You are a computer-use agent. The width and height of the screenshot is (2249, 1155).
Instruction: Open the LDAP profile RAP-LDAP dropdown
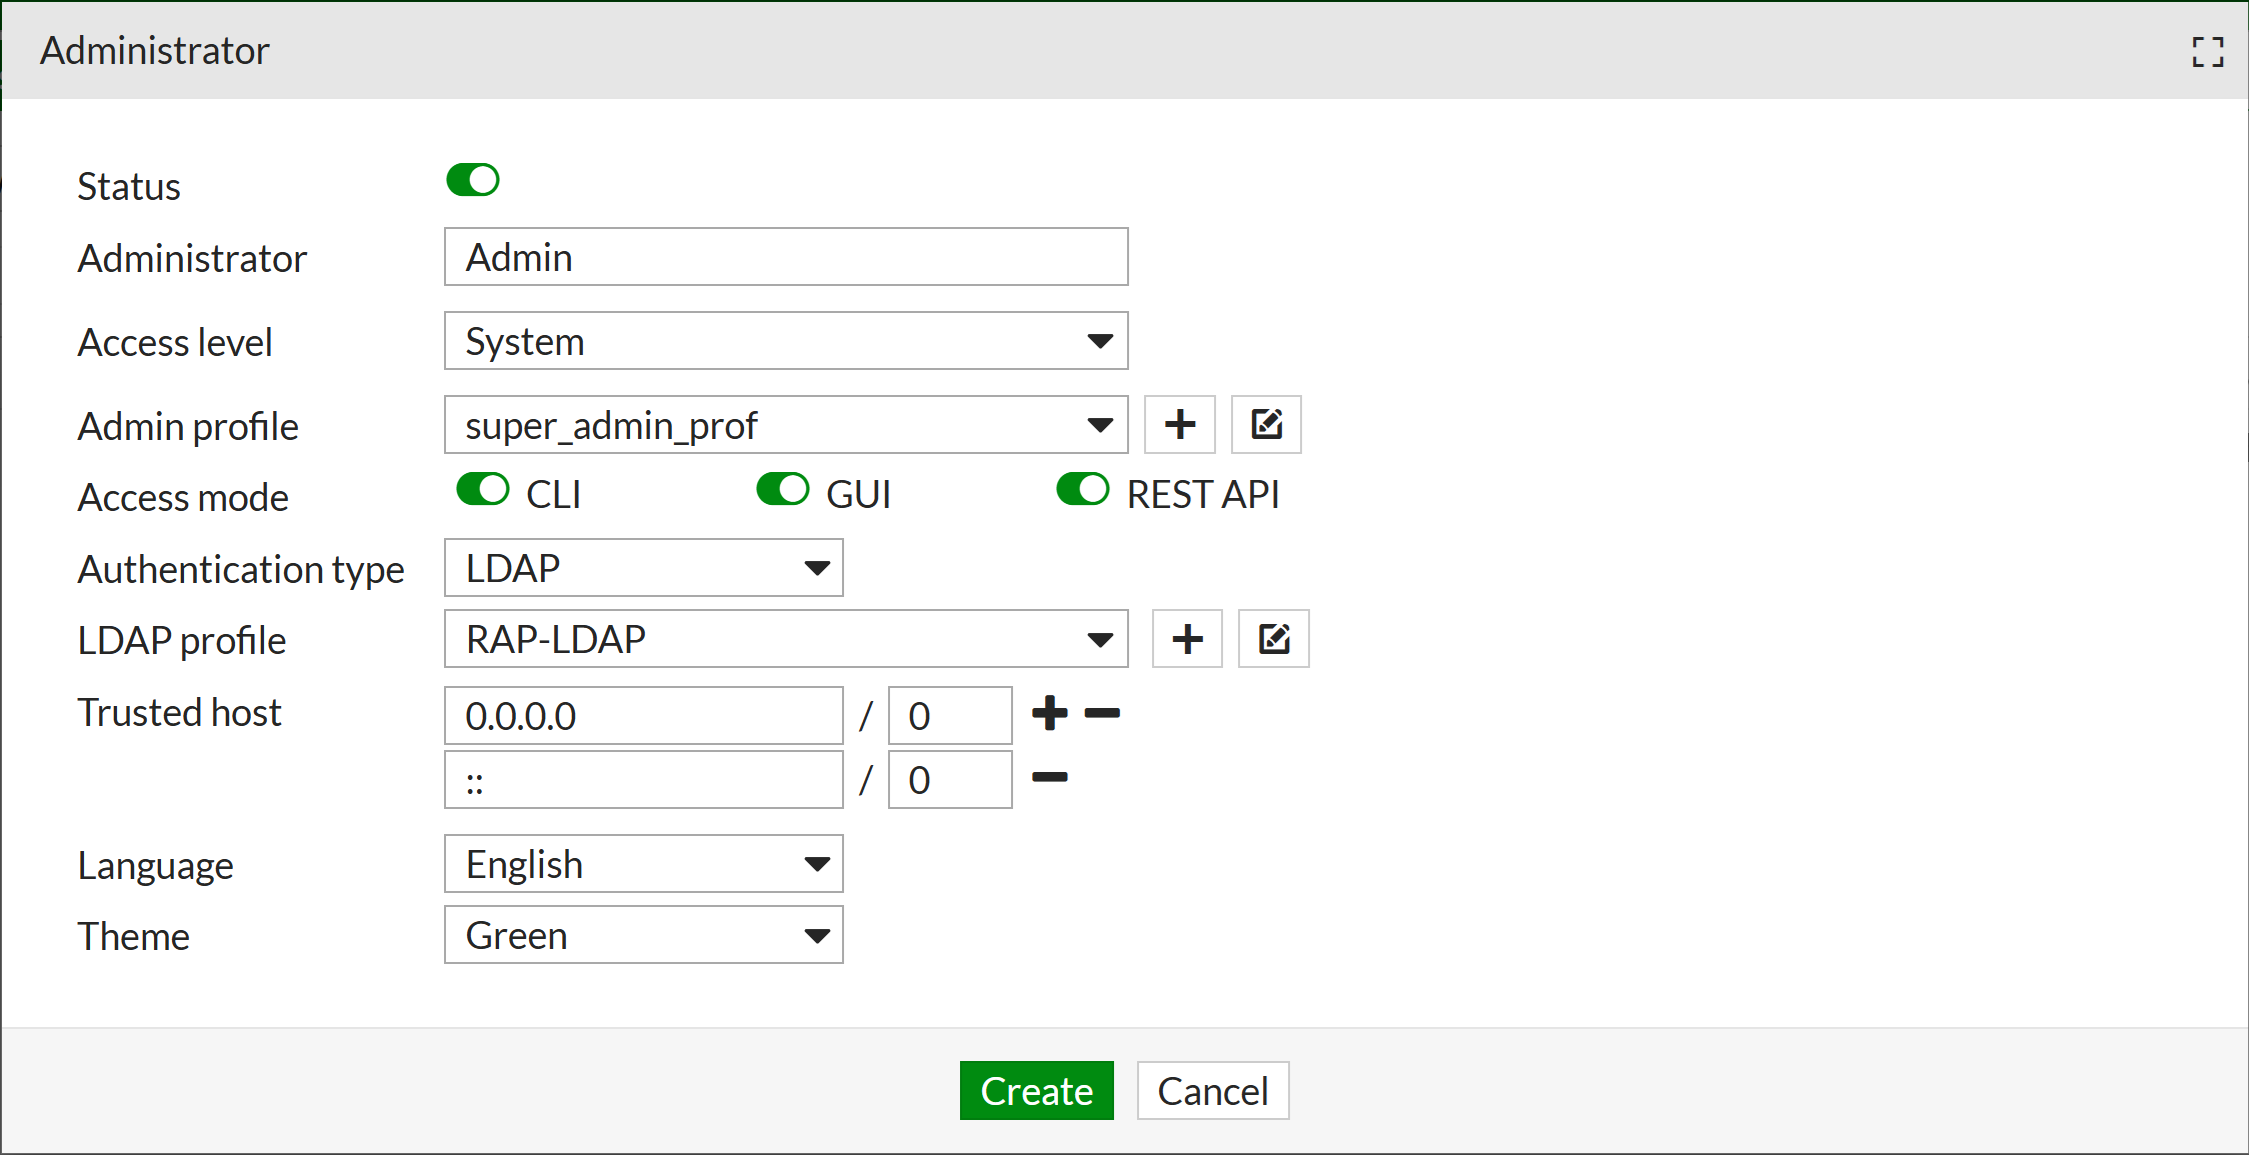point(786,639)
